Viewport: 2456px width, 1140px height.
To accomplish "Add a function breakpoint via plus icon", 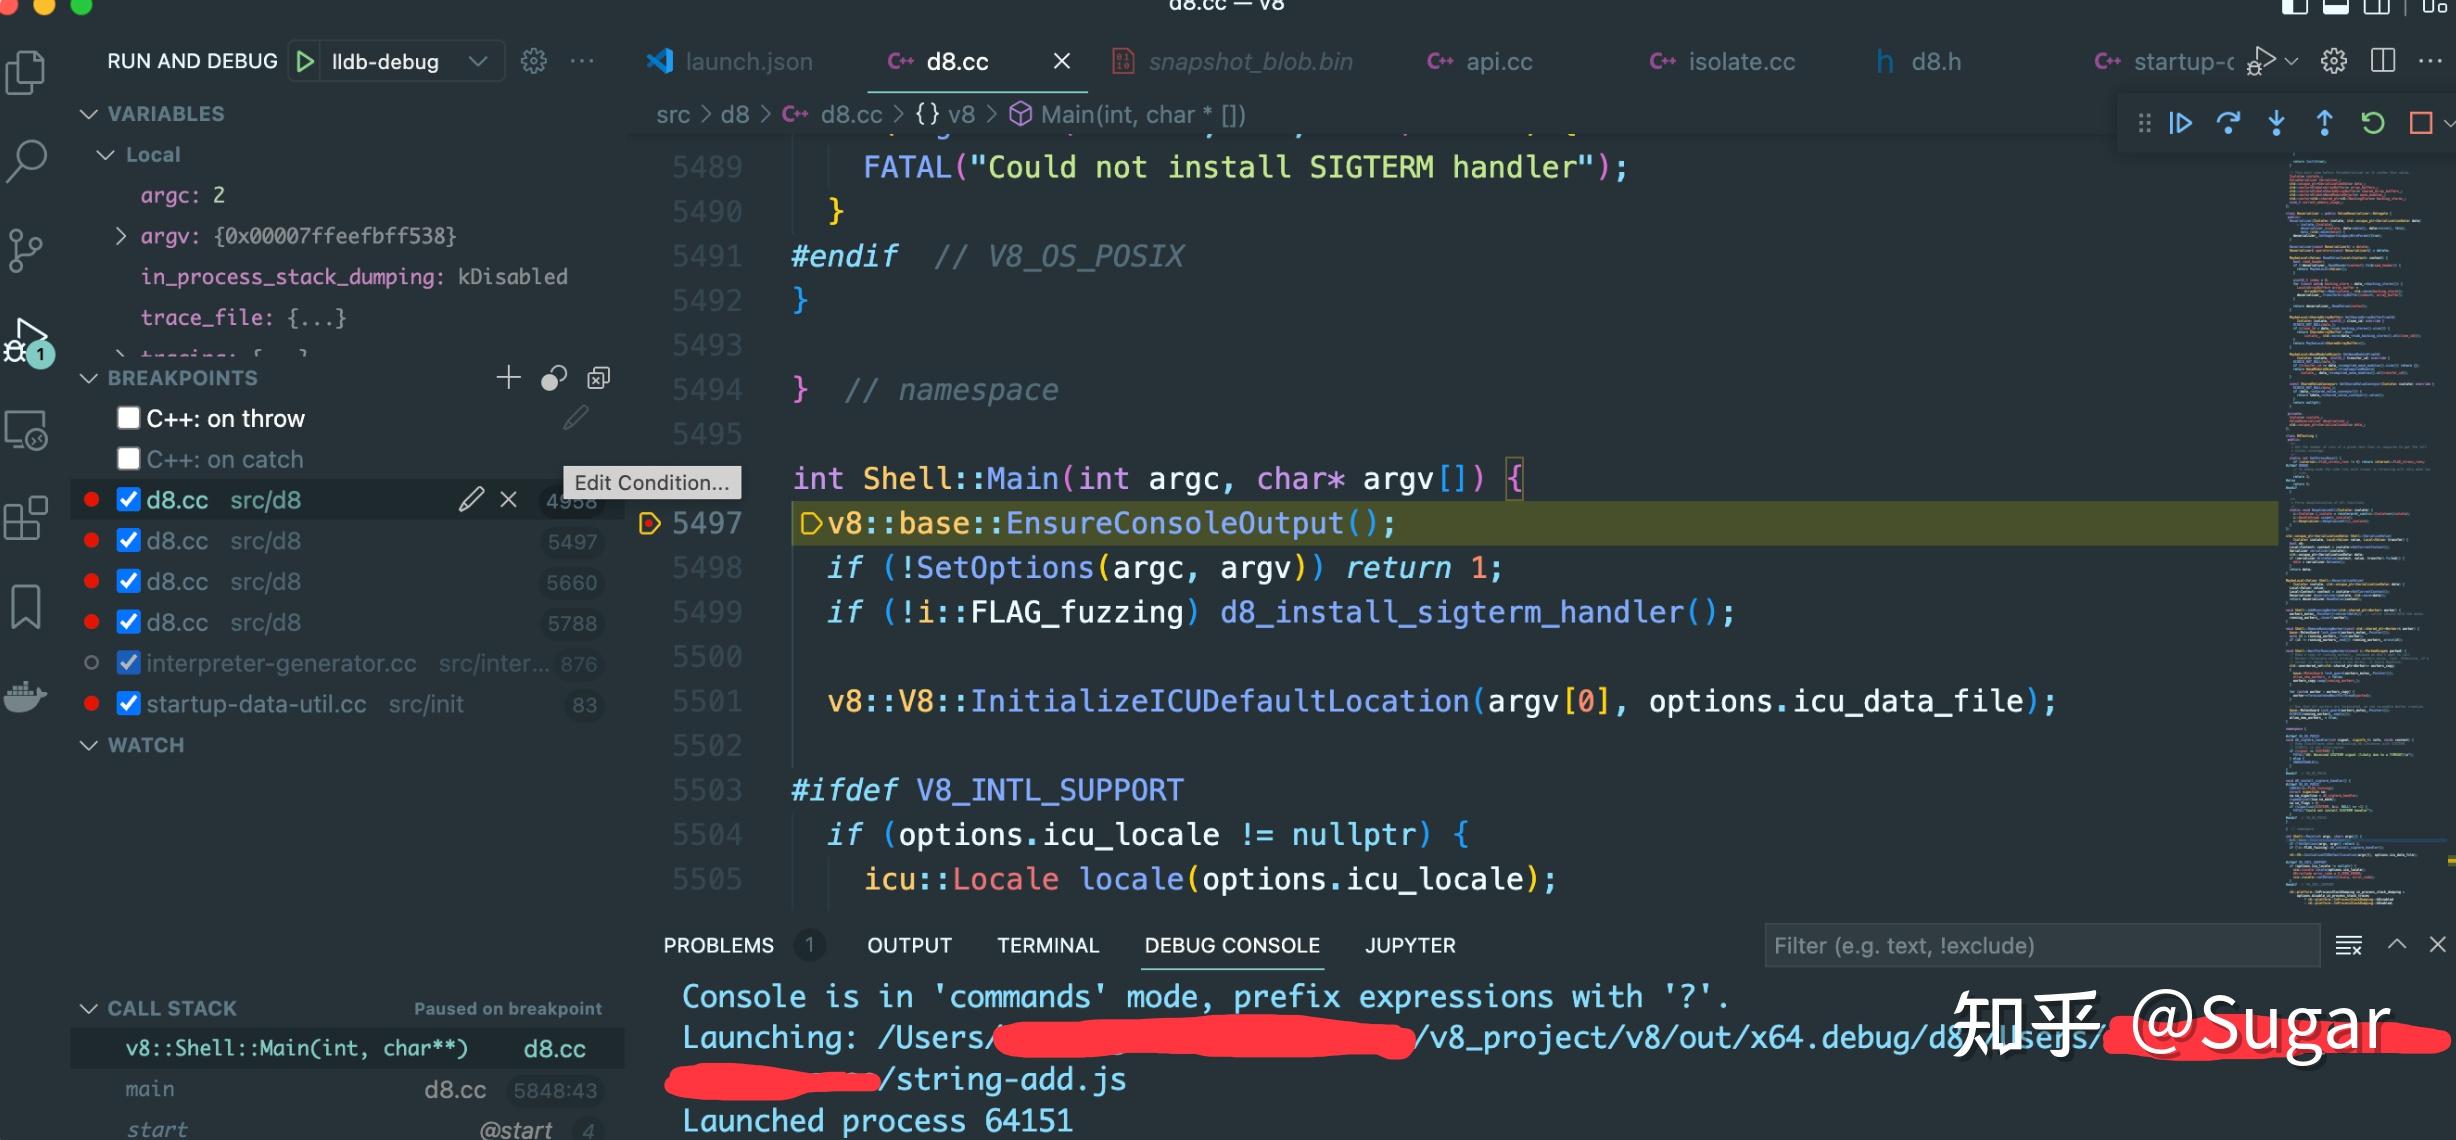I will tap(509, 377).
